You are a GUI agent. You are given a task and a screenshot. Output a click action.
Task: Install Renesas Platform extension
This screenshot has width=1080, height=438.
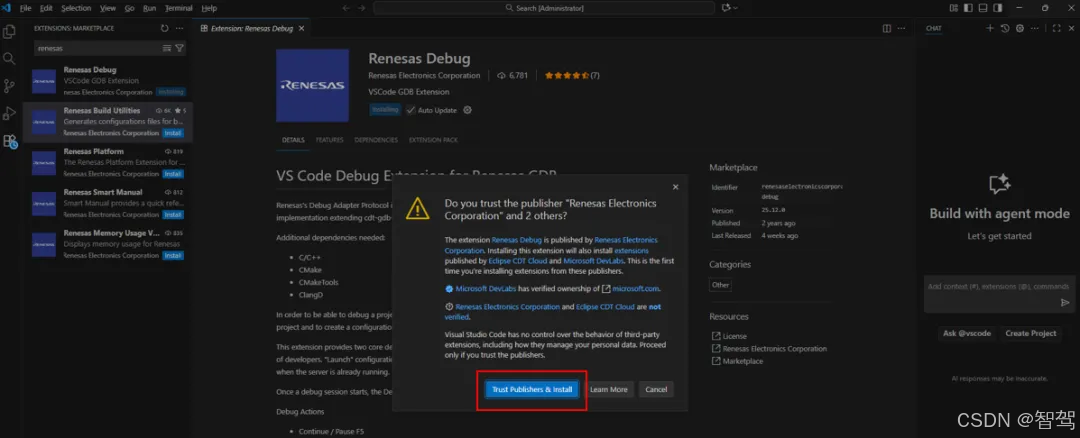point(173,174)
